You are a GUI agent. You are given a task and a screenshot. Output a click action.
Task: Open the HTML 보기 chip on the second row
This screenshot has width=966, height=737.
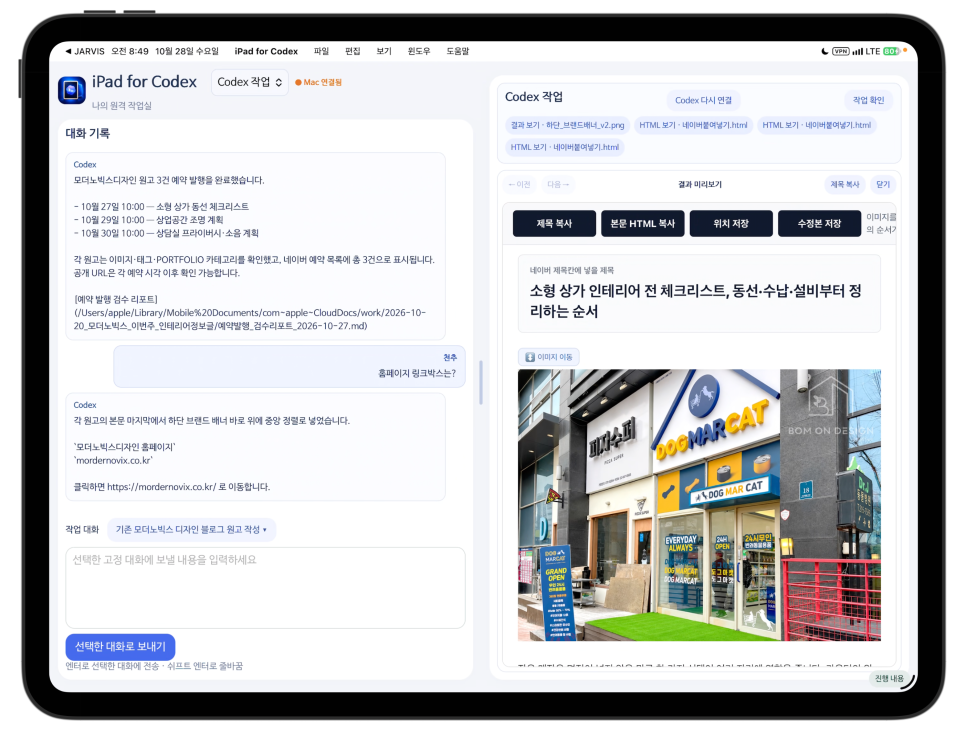coord(564,147)
